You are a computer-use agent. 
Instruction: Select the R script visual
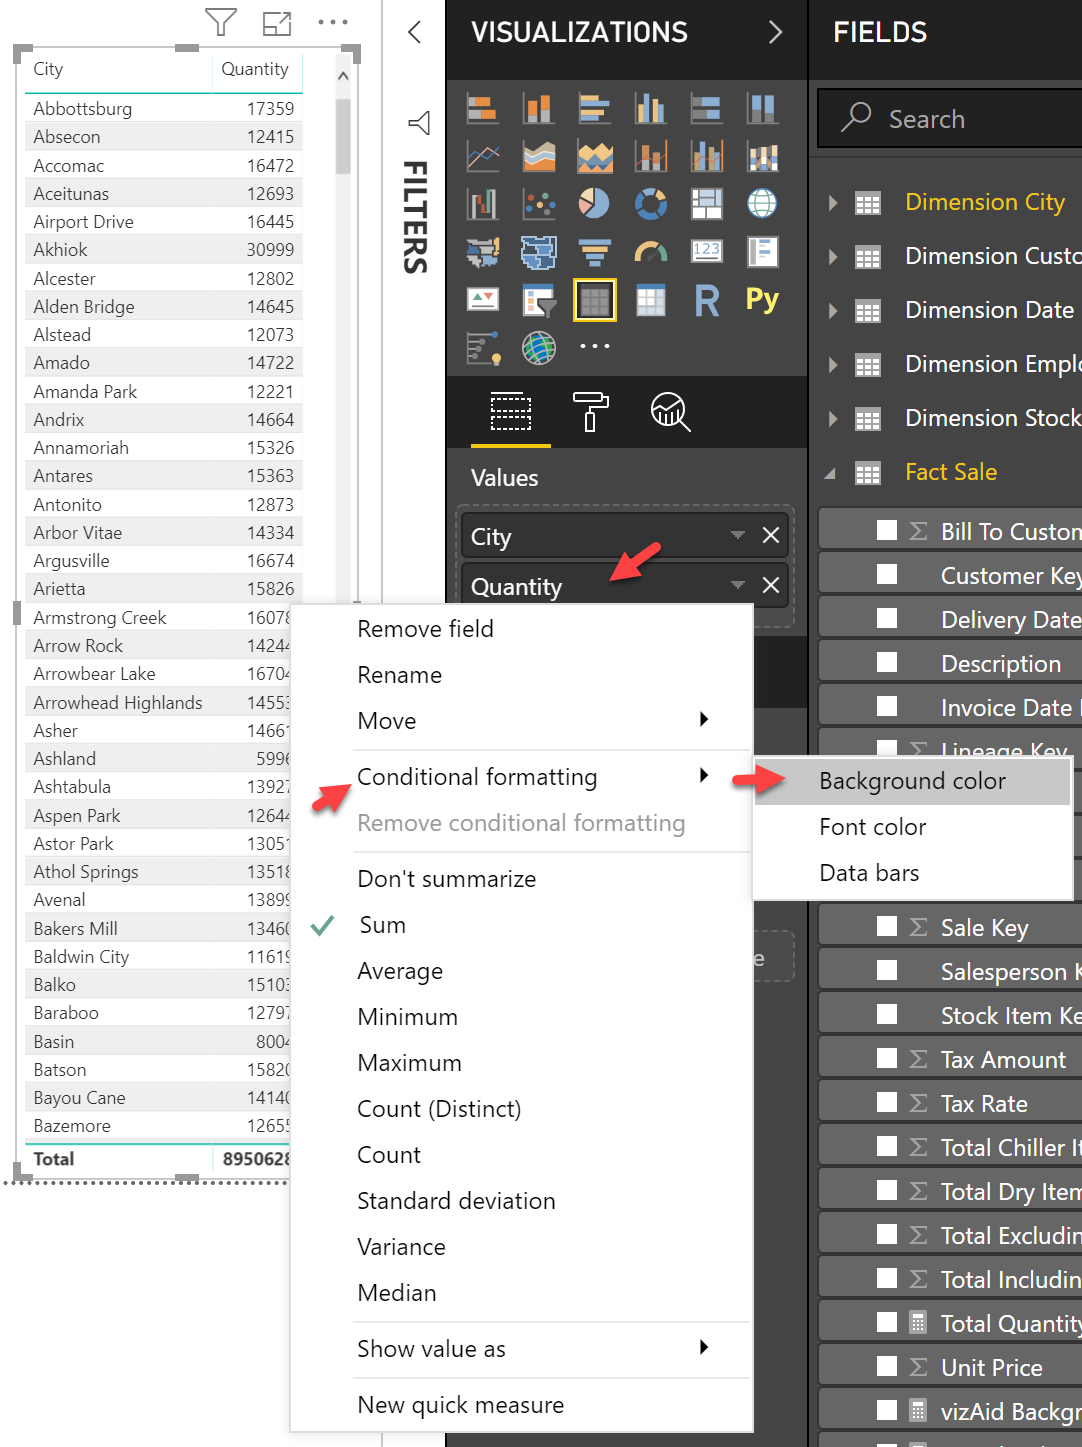(707, 300)
